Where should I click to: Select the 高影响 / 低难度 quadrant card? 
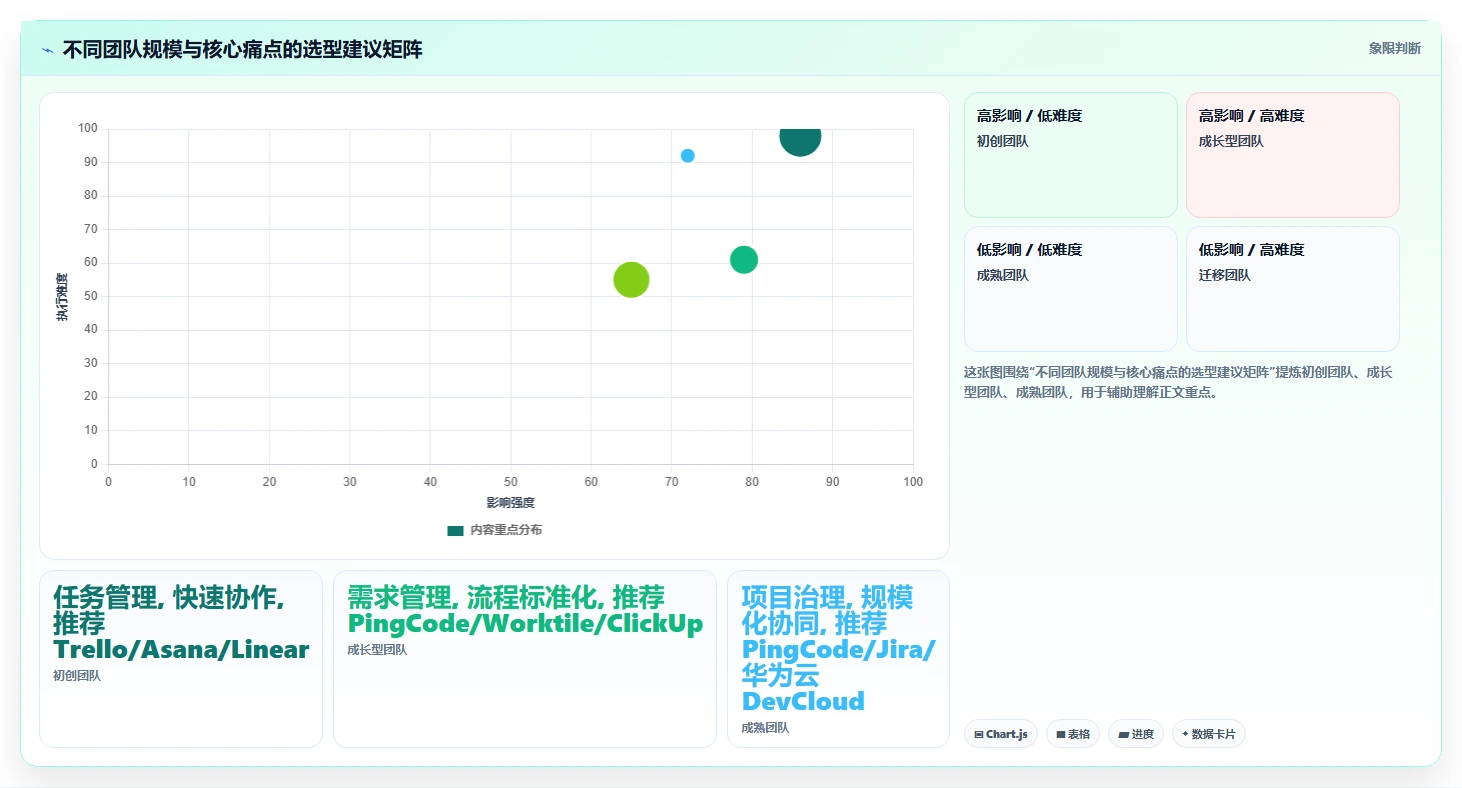(x=1071, y=155)
